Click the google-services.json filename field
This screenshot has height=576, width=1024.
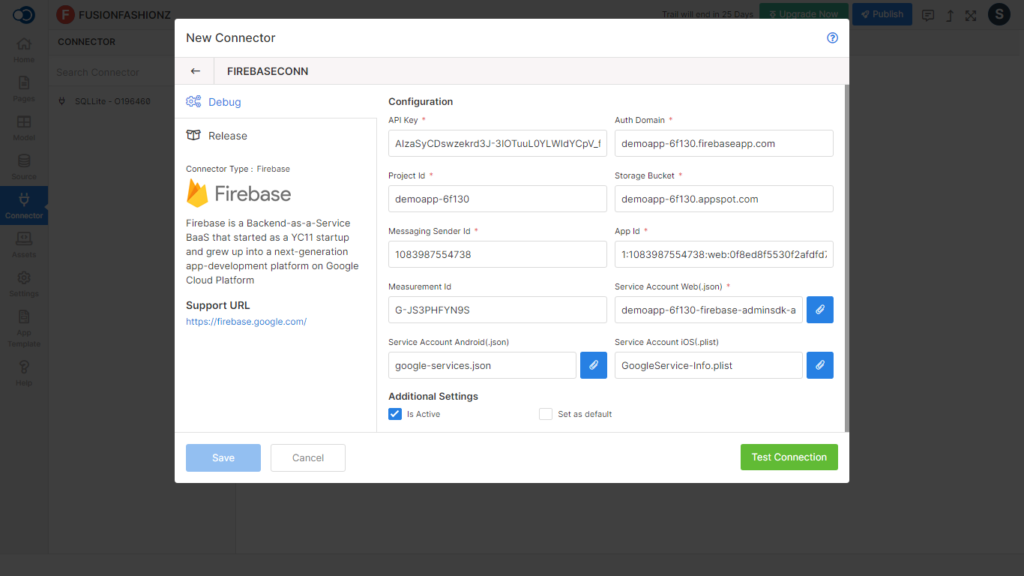point(482,365)
